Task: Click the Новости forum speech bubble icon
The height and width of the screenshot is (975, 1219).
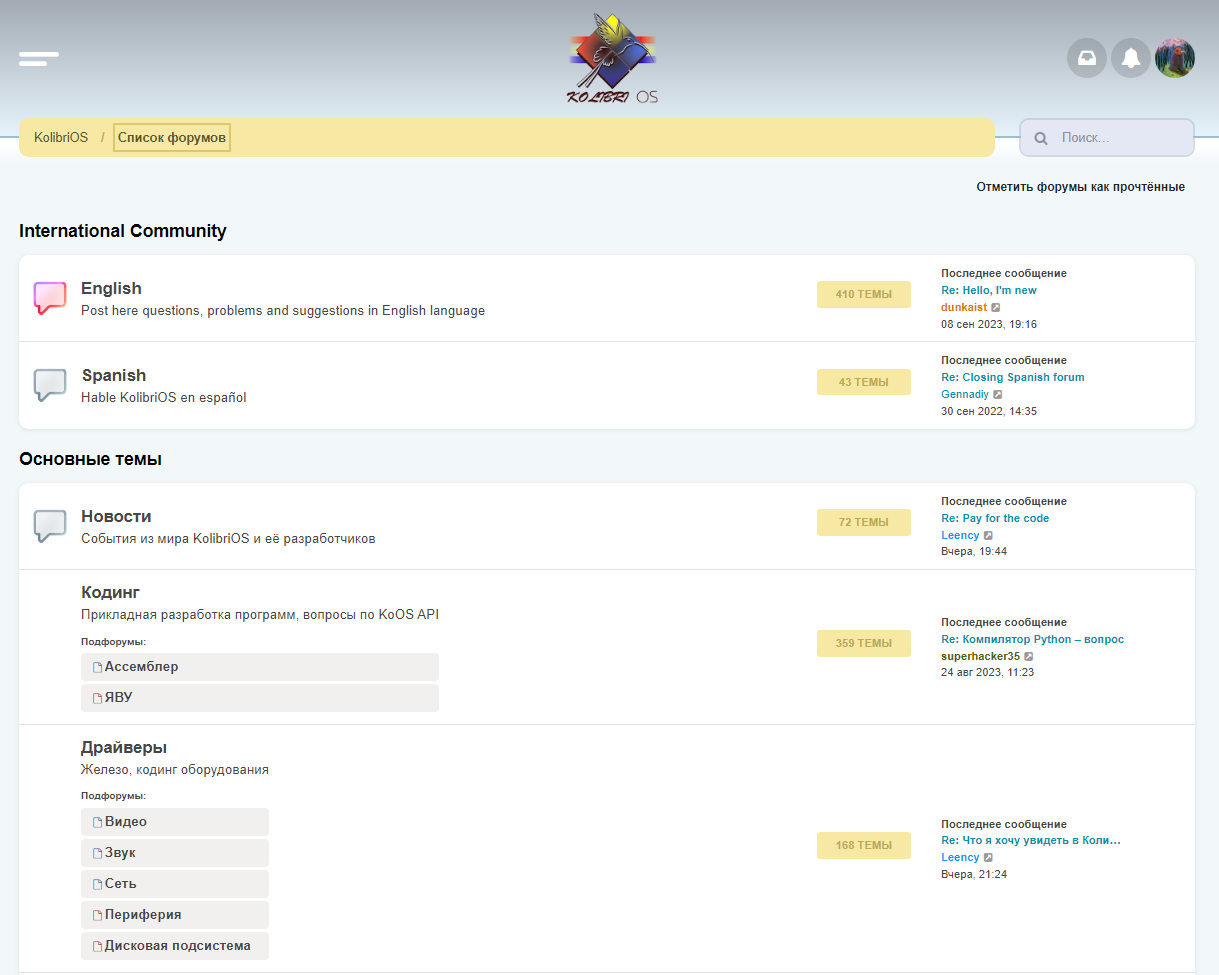Action: tap(50, 526)
